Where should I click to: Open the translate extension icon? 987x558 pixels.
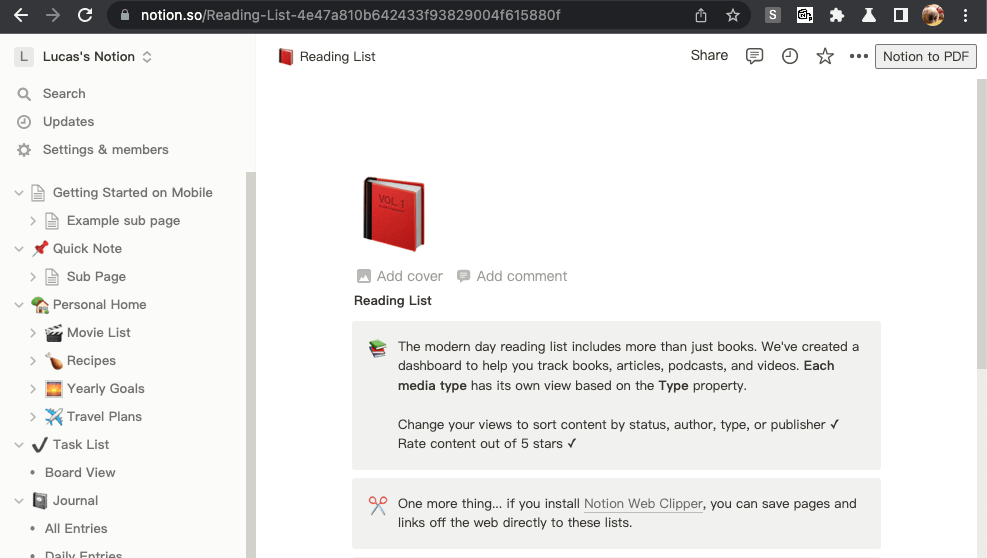click(x=804, y=15)
